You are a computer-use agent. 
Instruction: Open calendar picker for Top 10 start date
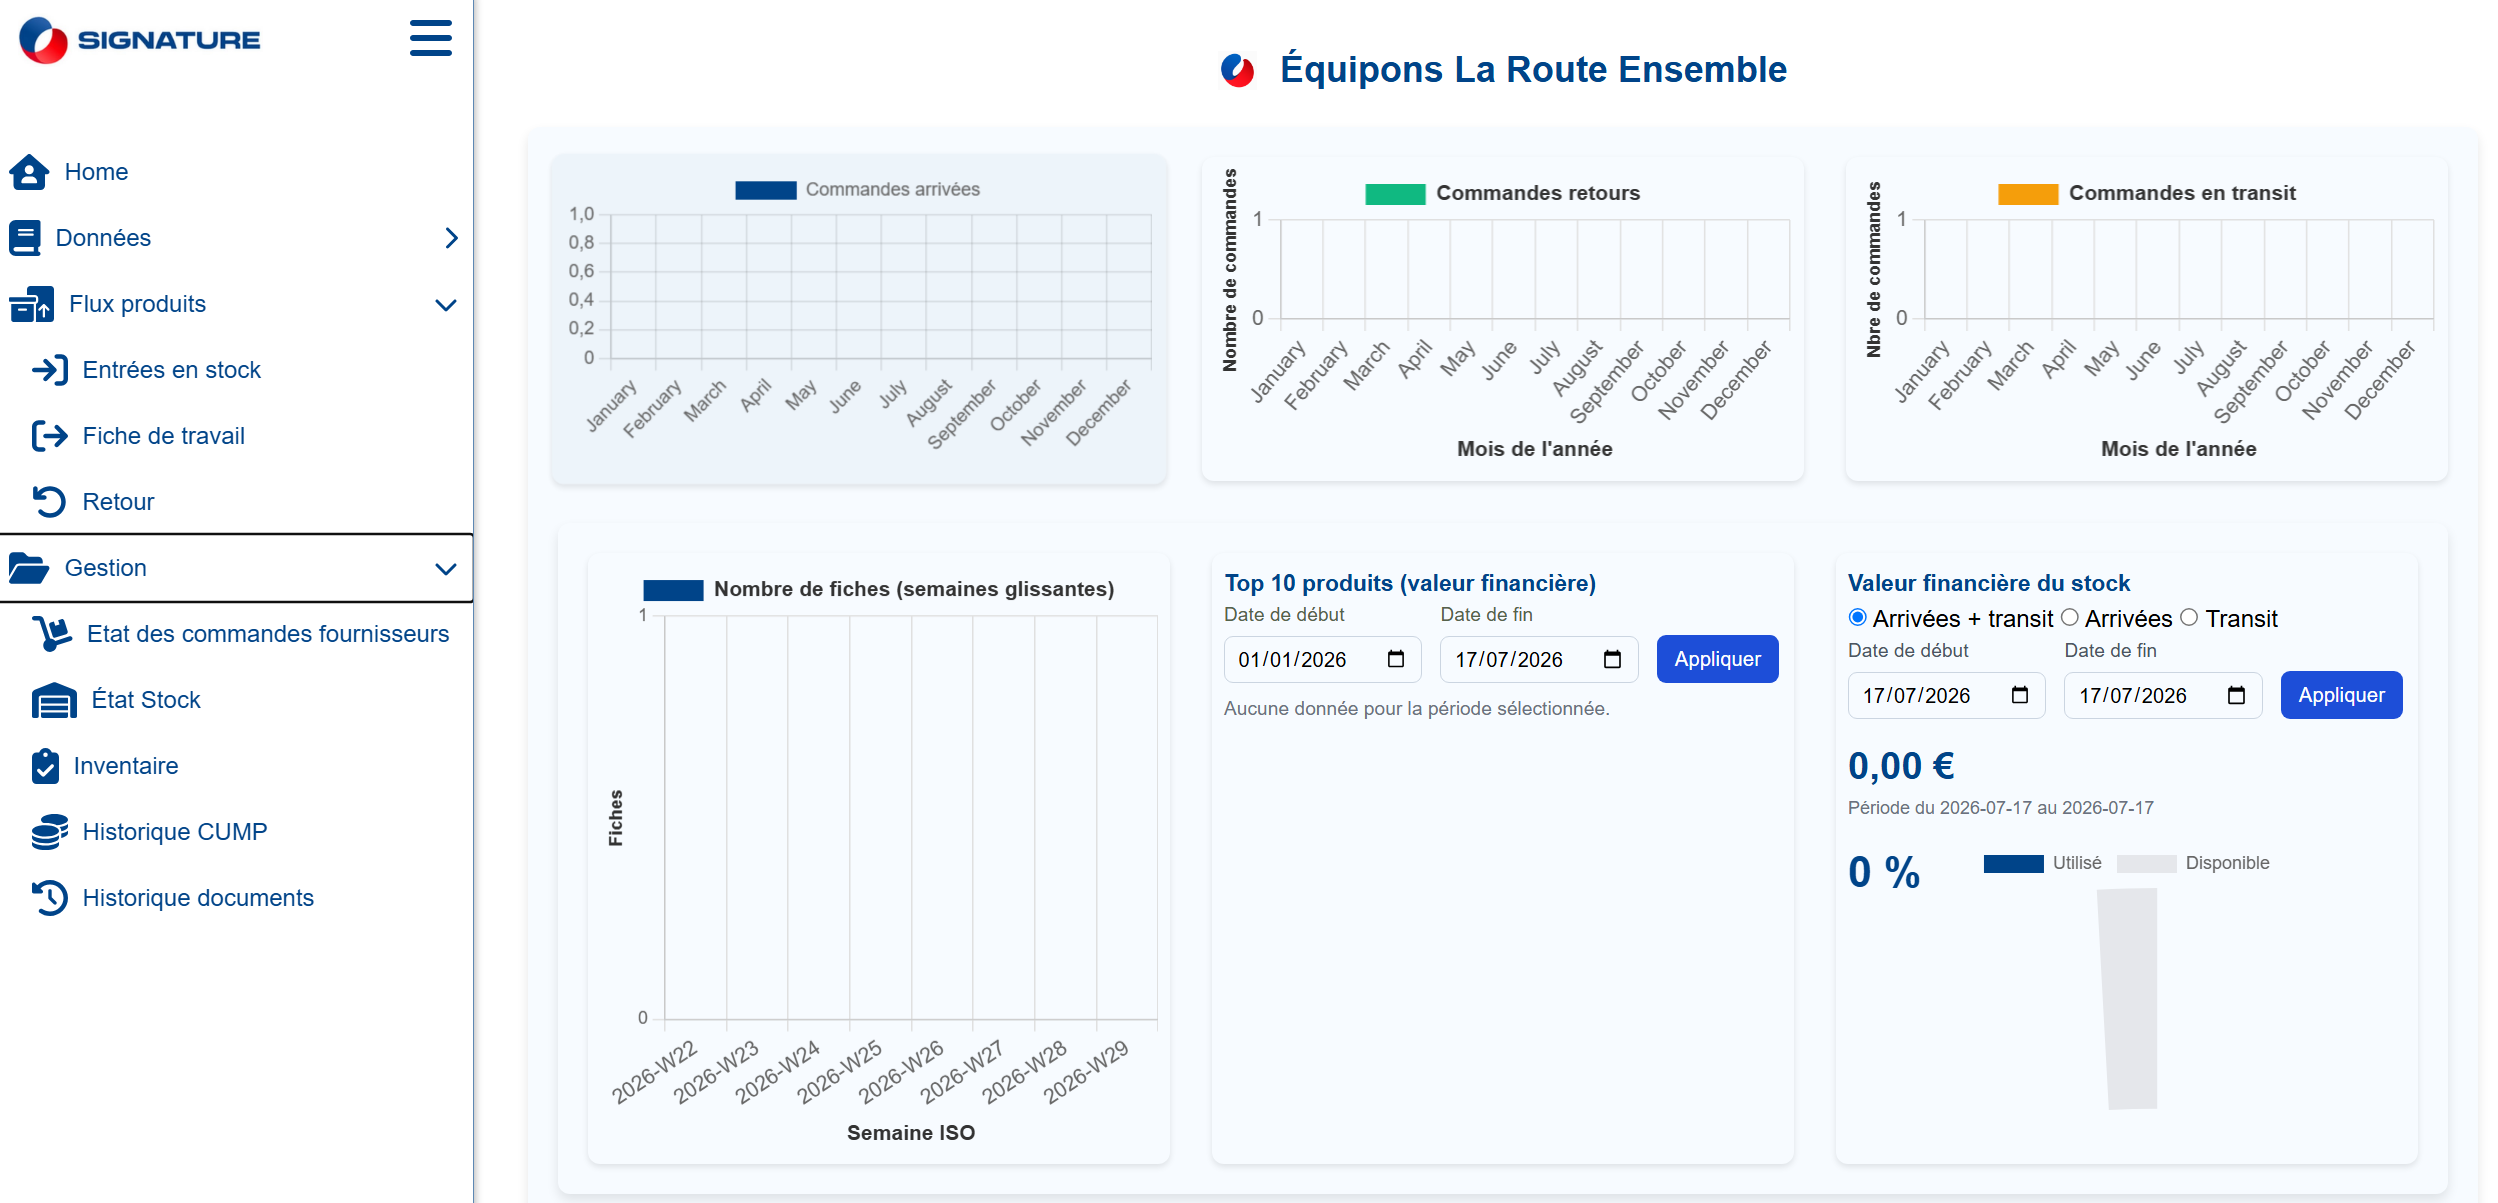coord(1396,659)
